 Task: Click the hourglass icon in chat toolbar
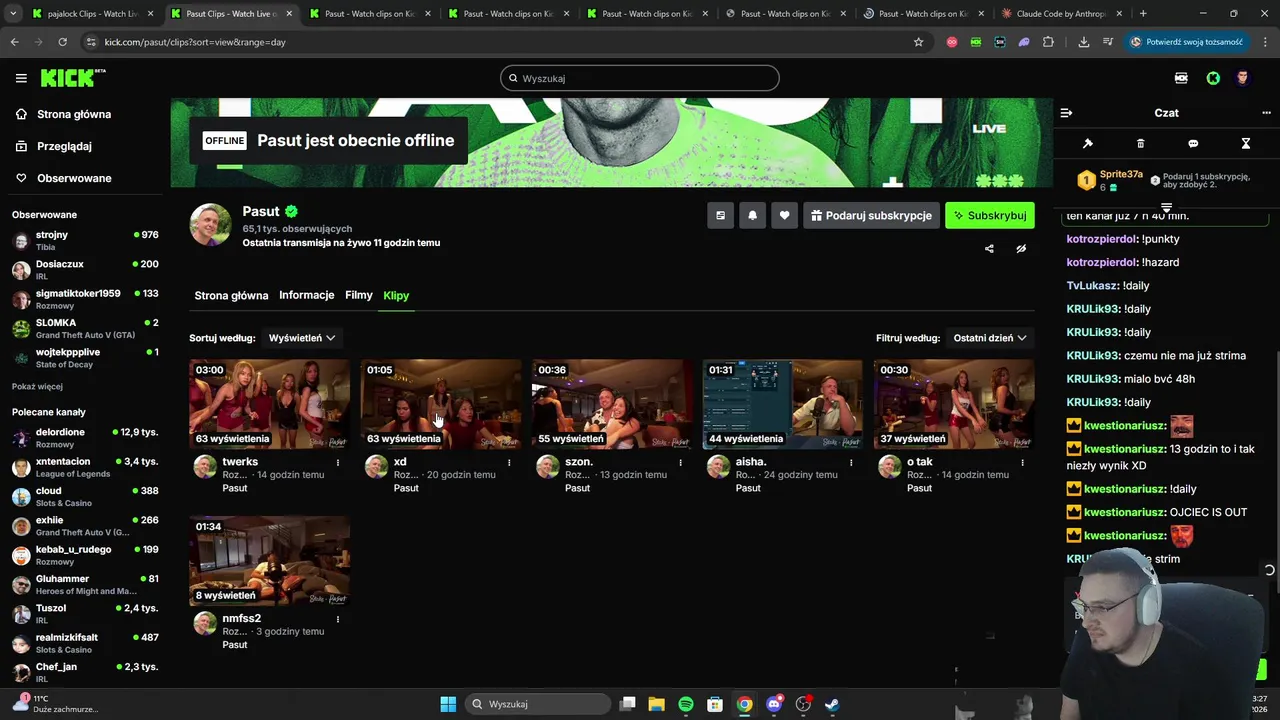1246,144
